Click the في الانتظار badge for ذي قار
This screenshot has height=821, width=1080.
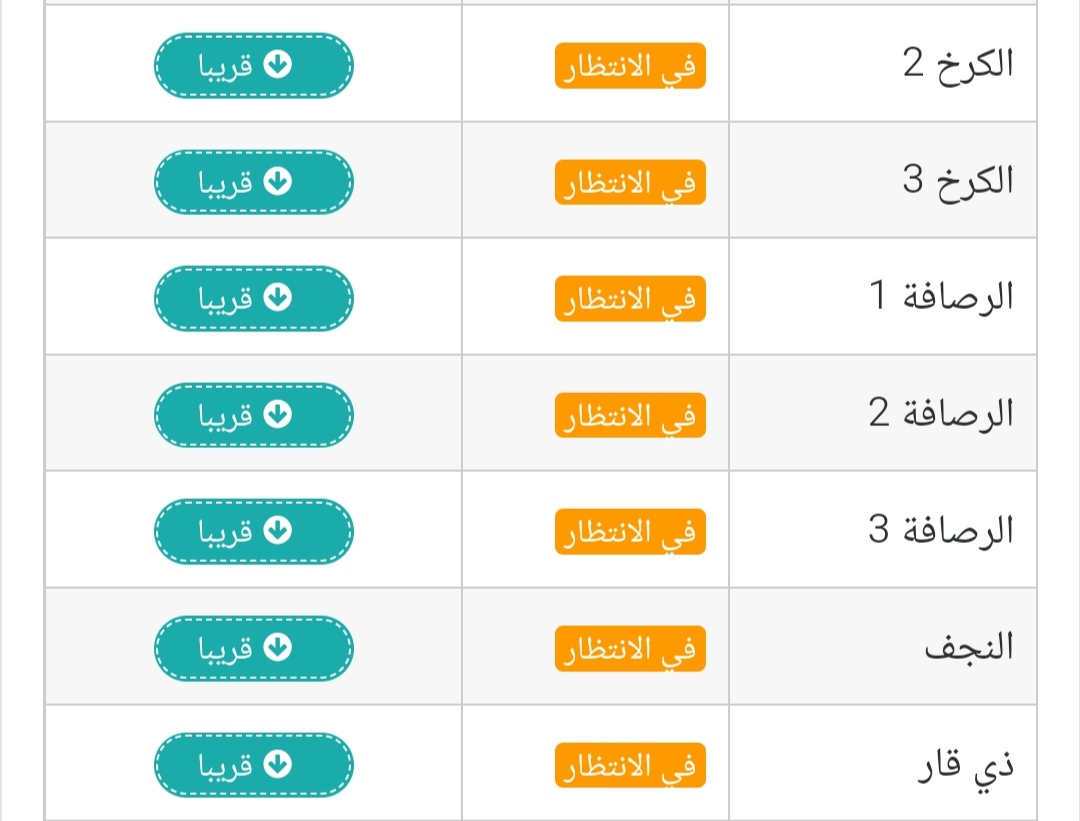pyautogui.click(x=630, y=764)
